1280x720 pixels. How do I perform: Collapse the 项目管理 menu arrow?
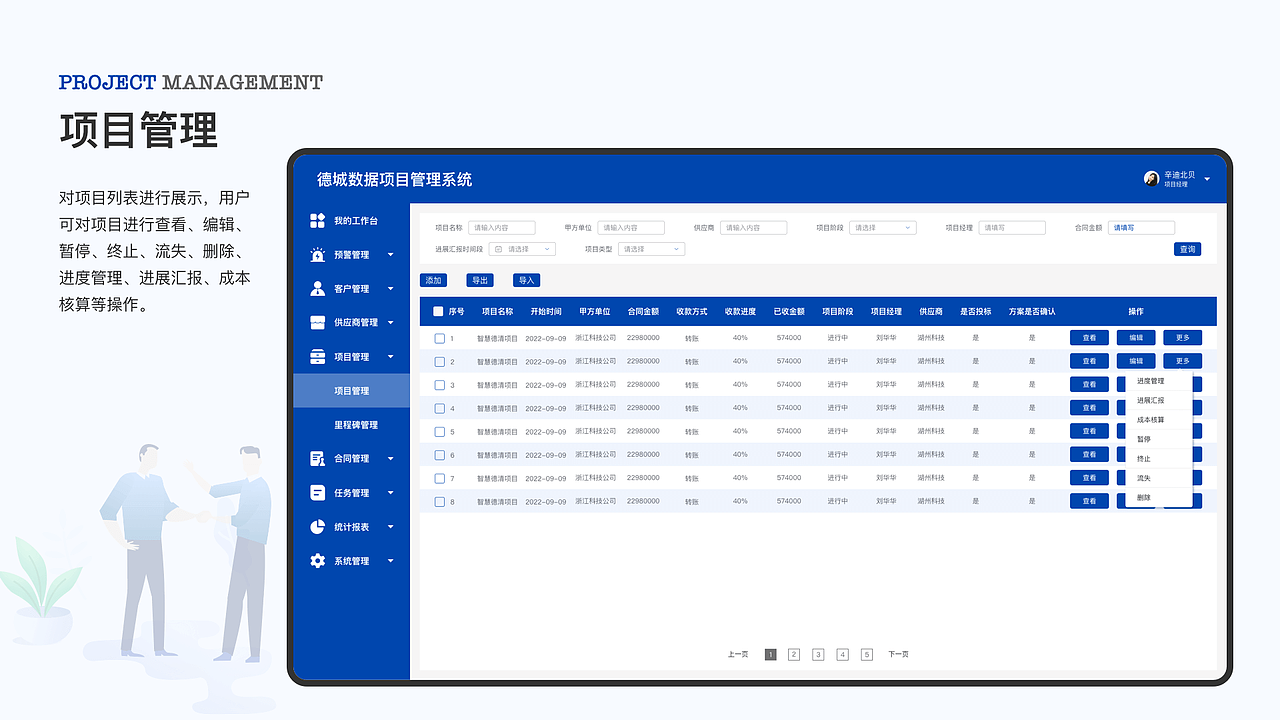(x=390, y=357)
